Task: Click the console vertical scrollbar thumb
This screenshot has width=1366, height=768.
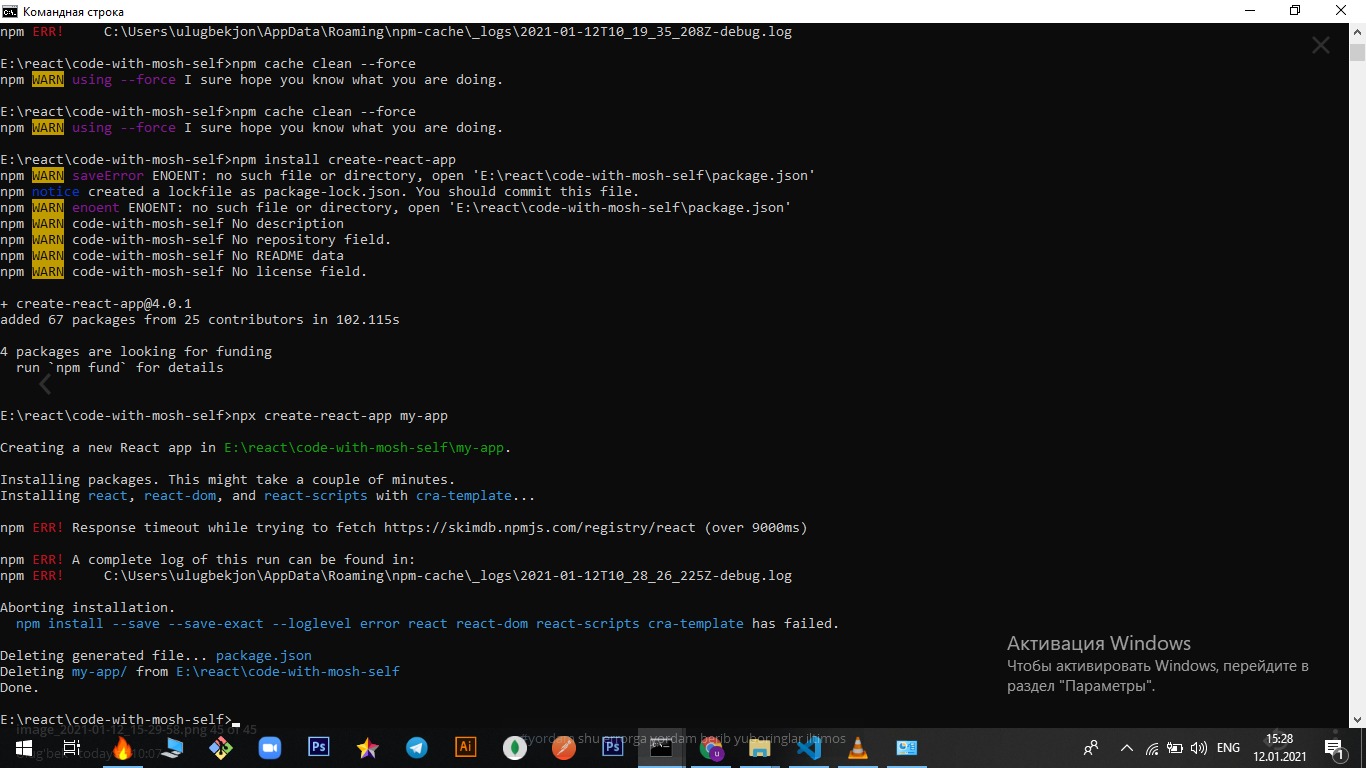Action: pos(1357,55)
